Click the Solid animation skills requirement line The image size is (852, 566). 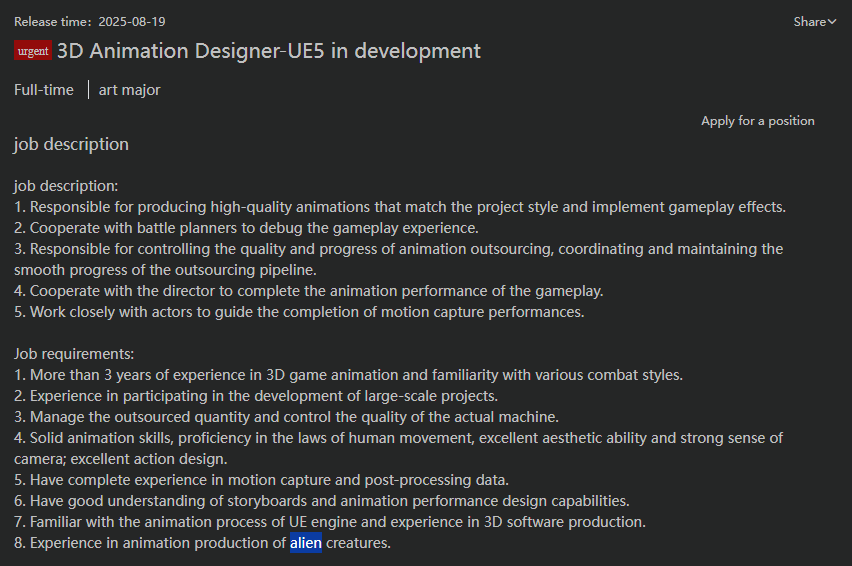[x=399, y=448]
